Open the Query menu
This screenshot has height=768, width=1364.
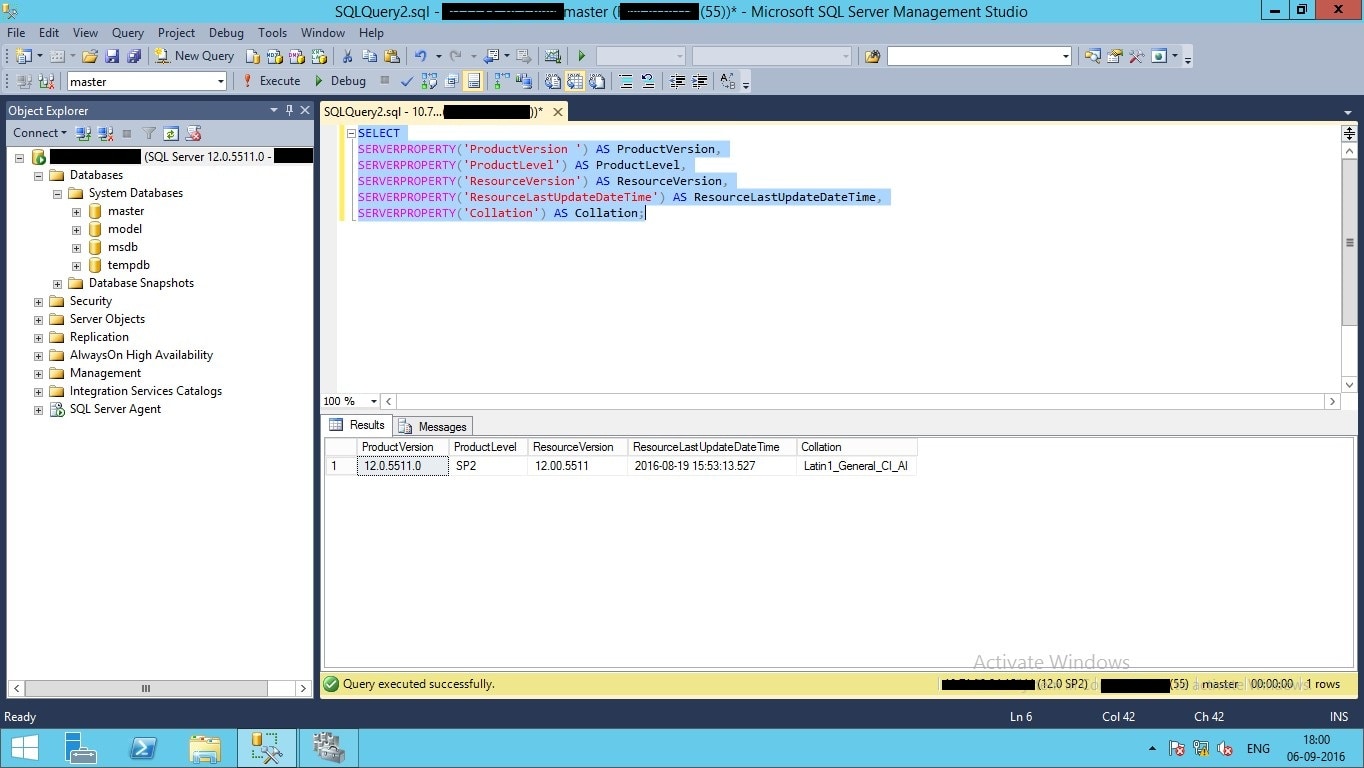[x=128, y=33]
